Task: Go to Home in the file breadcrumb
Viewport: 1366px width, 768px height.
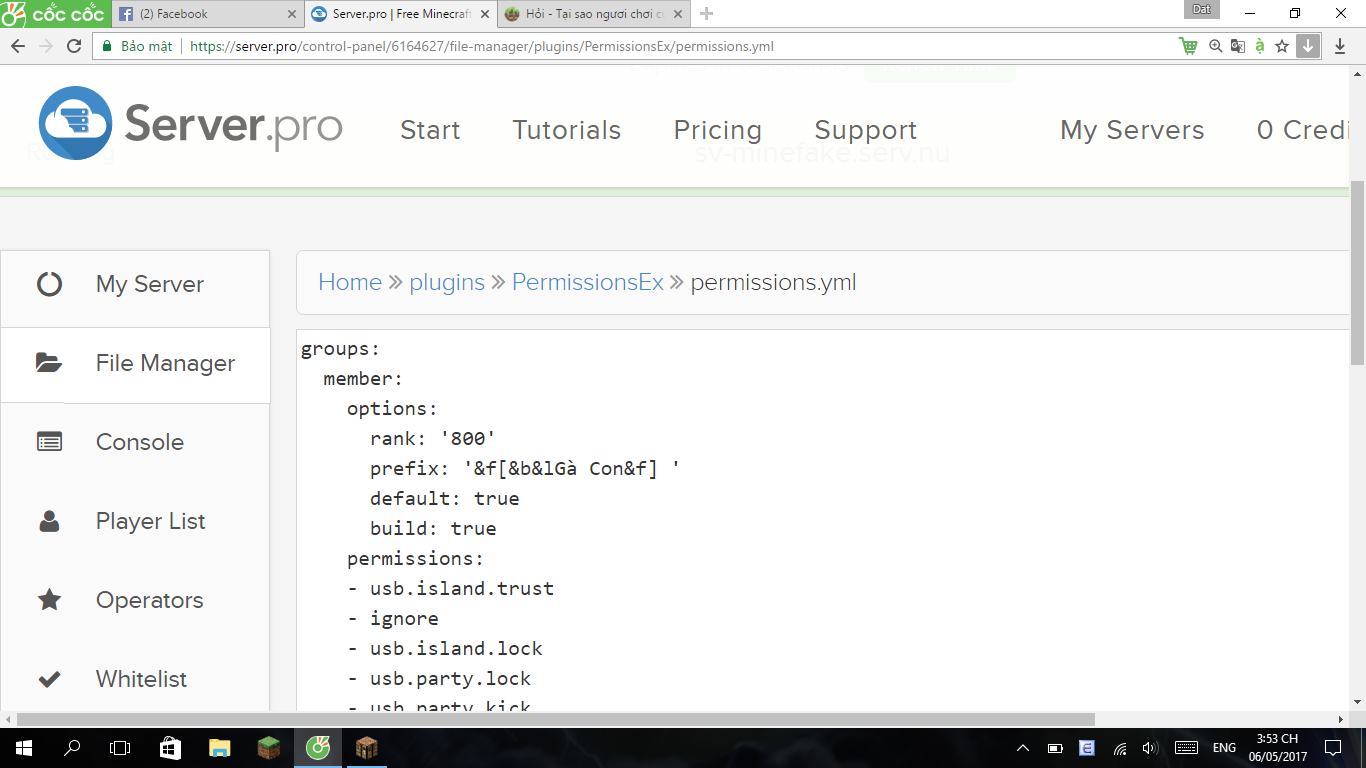Action: [350, 282]
